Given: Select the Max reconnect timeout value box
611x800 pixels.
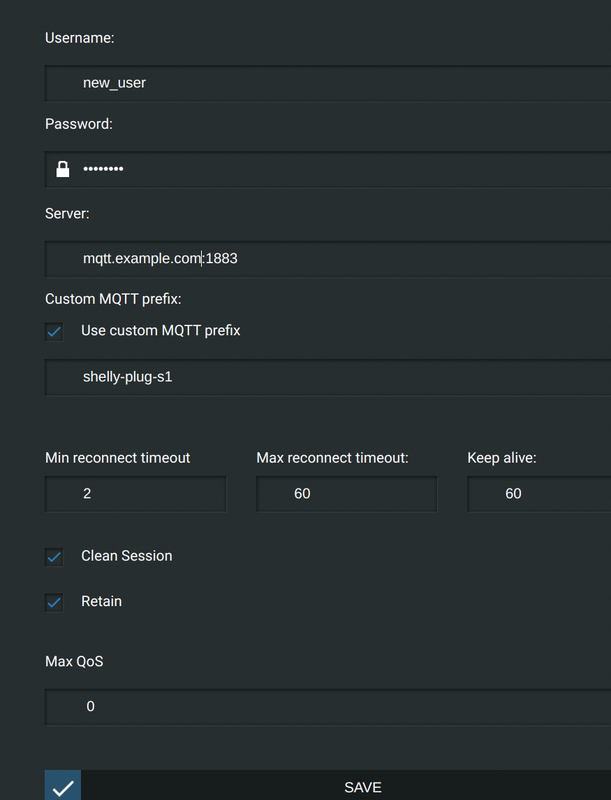Looking at the screenshot, I should [346, 493].
